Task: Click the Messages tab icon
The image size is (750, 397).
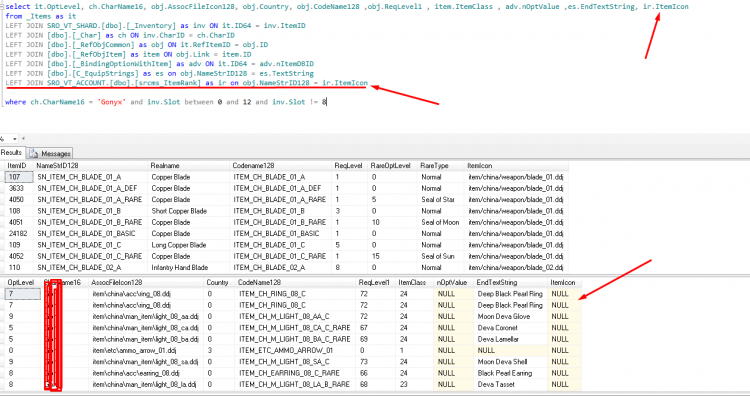Action: tap(33, 153)
